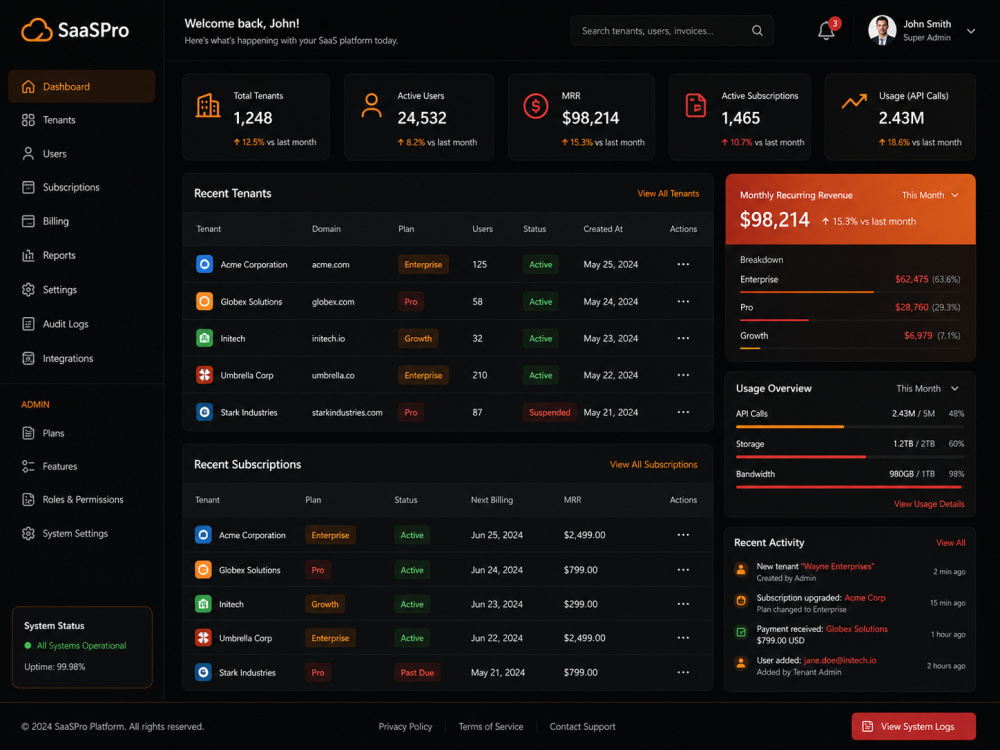Expand the John Smith account menu chevron
This screenshot has width=1000, height=750.
[971, 31]
